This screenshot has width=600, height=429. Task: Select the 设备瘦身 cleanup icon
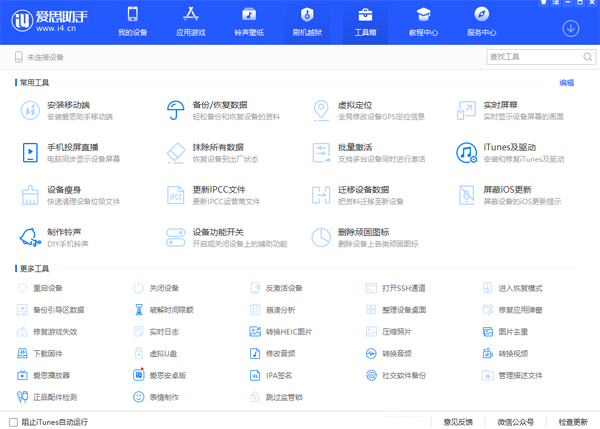click(29, 194)
